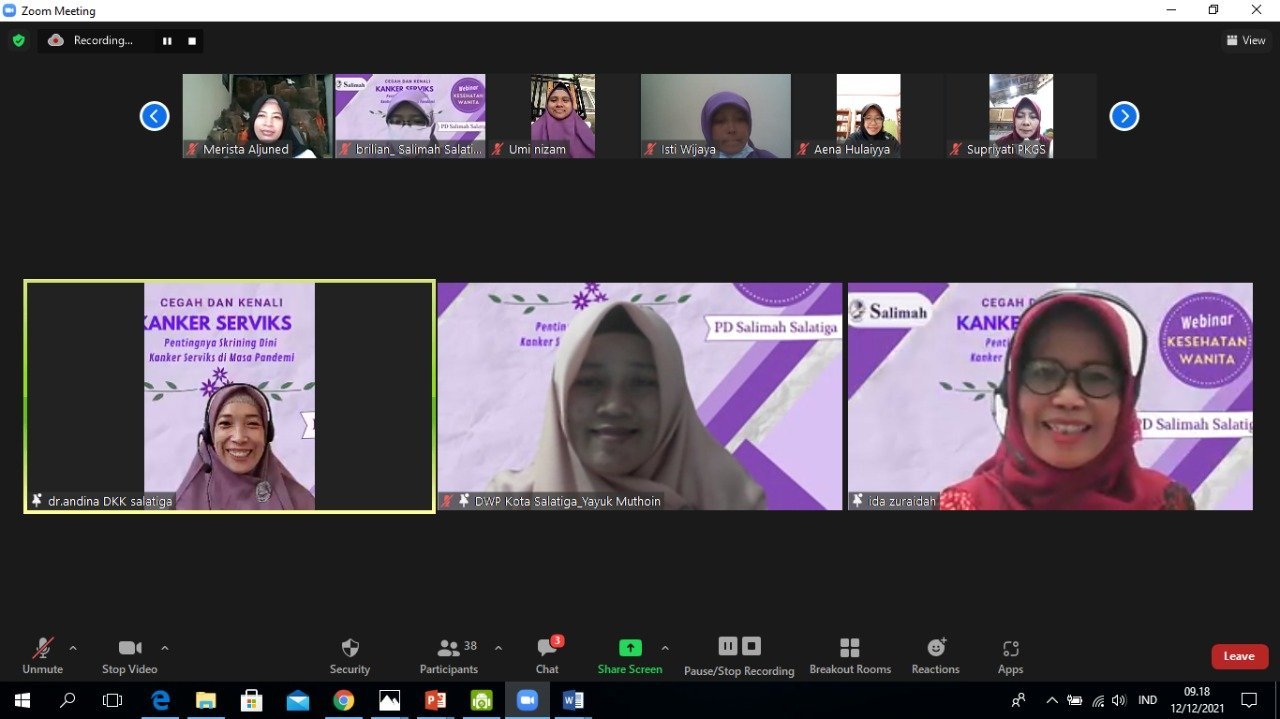Click the dr.andina DKK salatiga video tile

(230, 397)
